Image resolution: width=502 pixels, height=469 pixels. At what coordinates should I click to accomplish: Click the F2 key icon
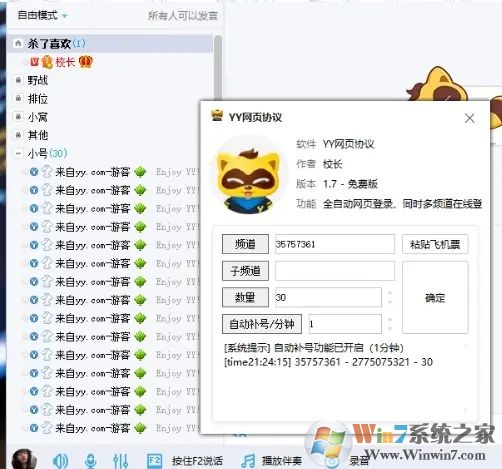pos(155,461)
